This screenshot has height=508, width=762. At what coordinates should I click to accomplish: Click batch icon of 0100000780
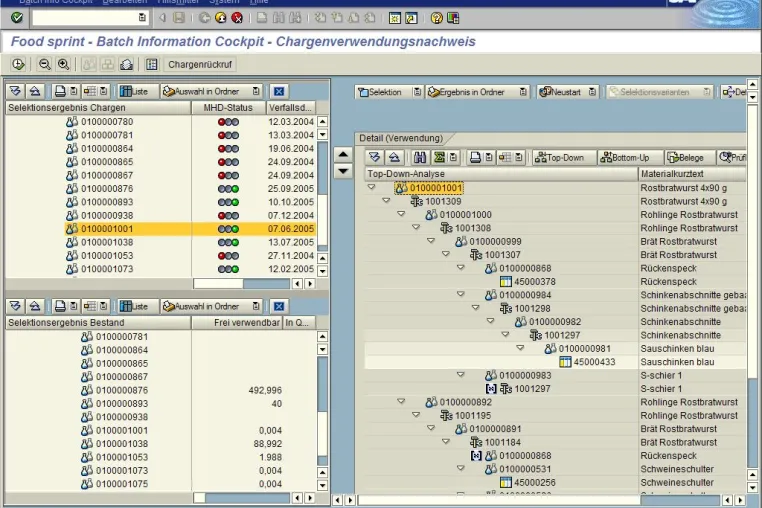(72, 122)
